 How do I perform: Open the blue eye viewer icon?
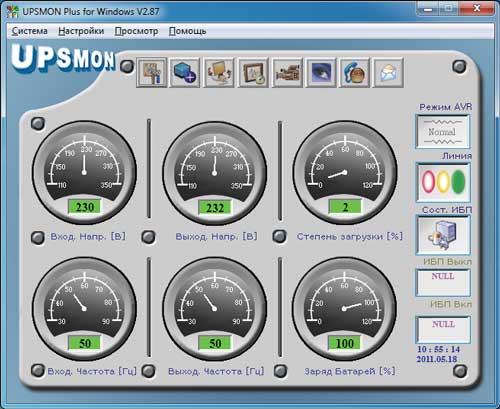[x=321, y=73]
